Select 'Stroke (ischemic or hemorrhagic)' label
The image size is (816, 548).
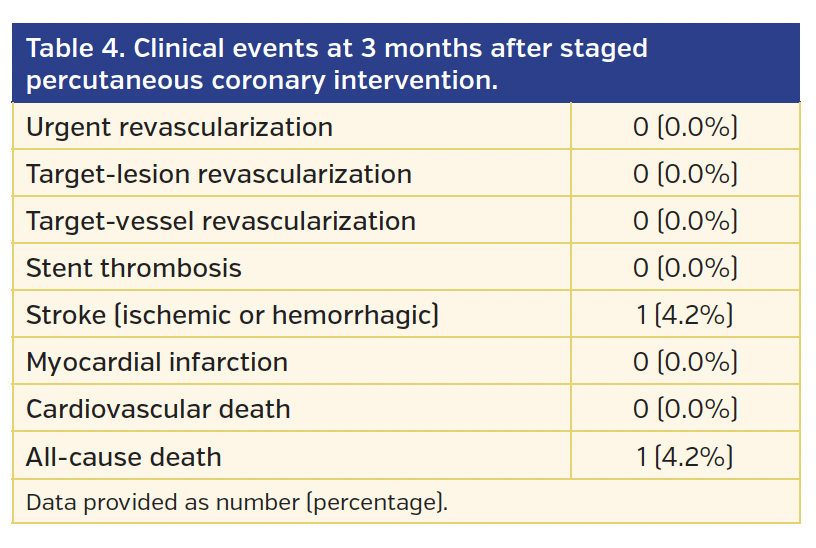pyautogui.click(x=233, y=315)
